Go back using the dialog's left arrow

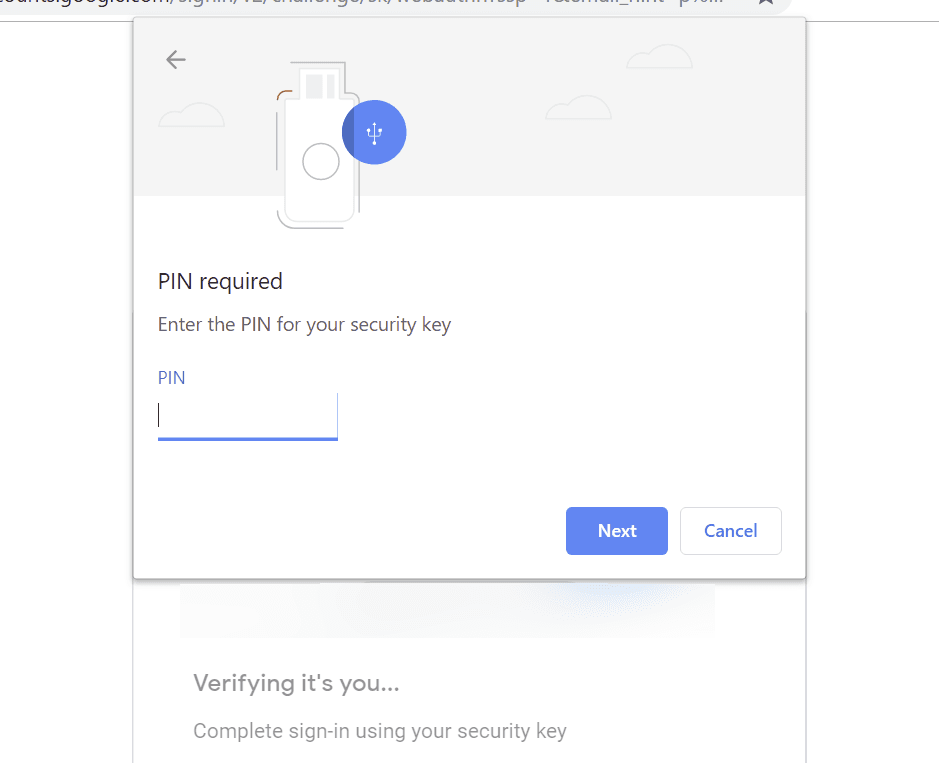pos(175,59)
